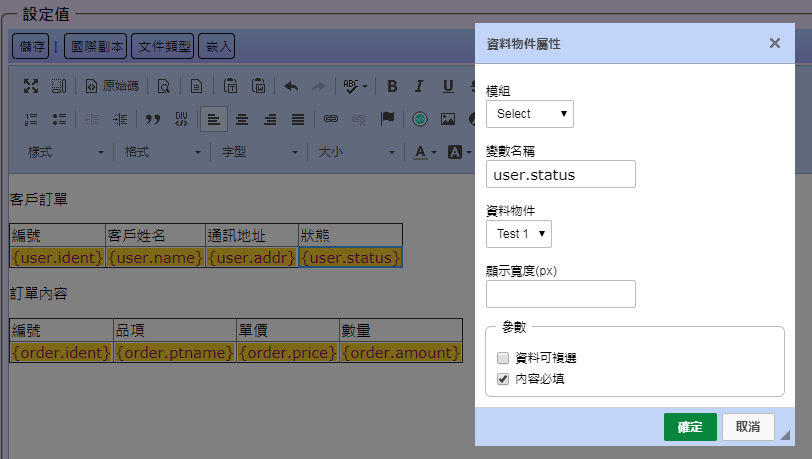Click the 取消 cancel button
The height and width of the screenshot is (459, 812).
[x=748, y=427]
